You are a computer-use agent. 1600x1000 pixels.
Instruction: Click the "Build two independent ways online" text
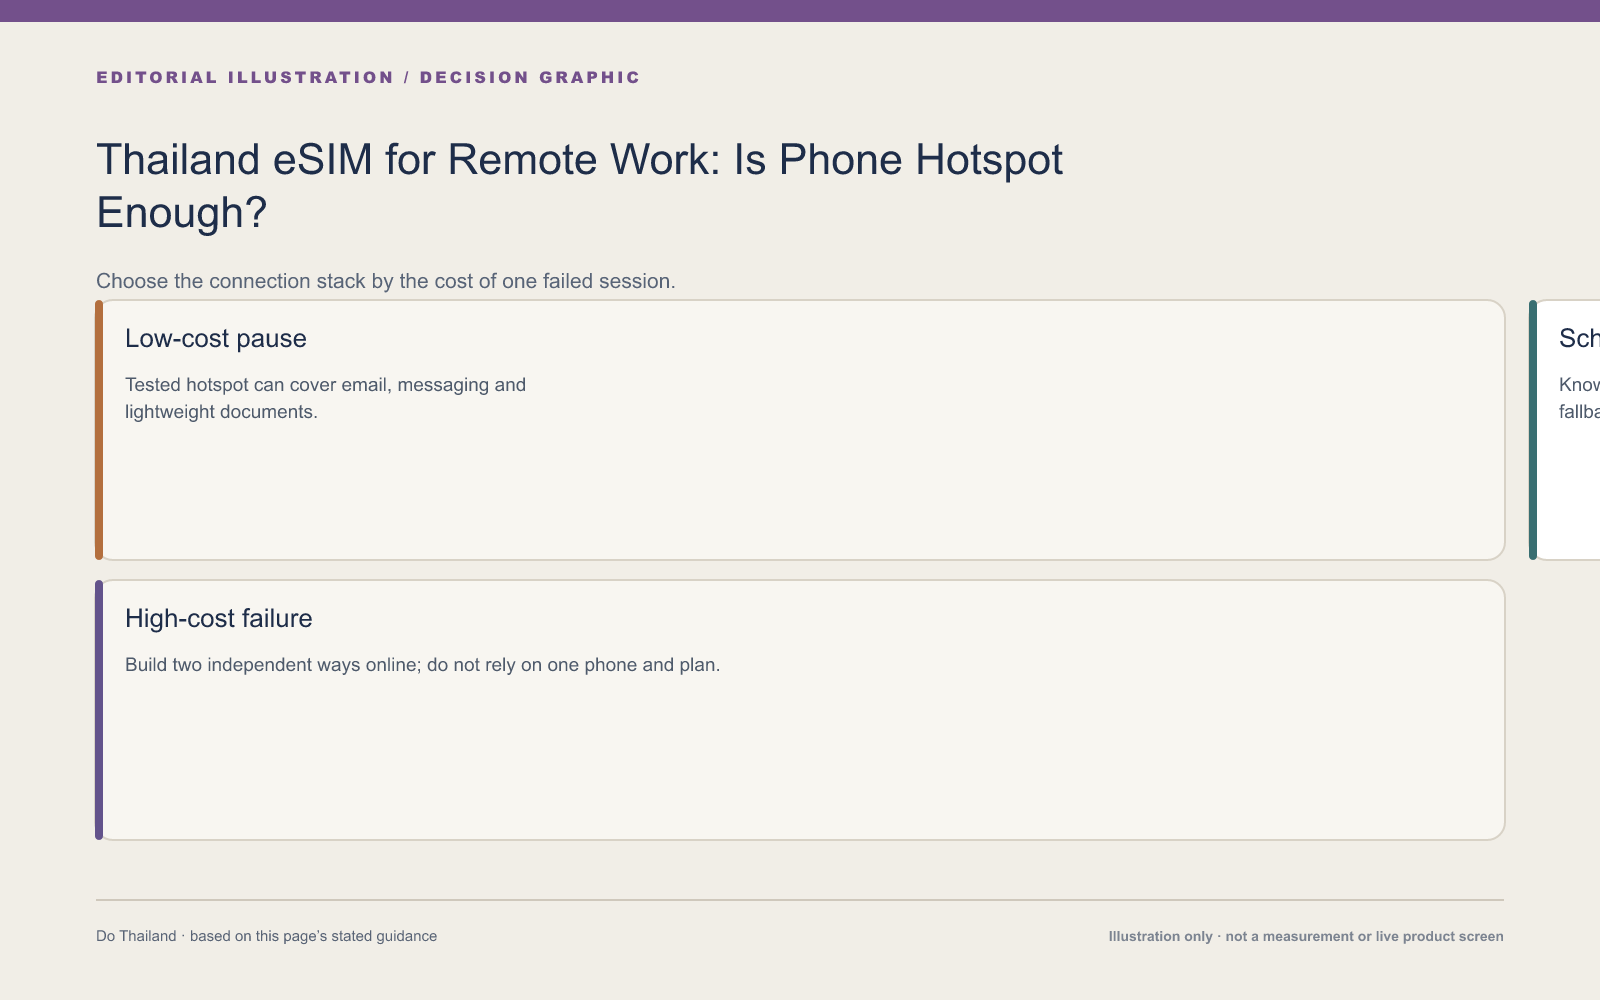[x=422, y=665]
